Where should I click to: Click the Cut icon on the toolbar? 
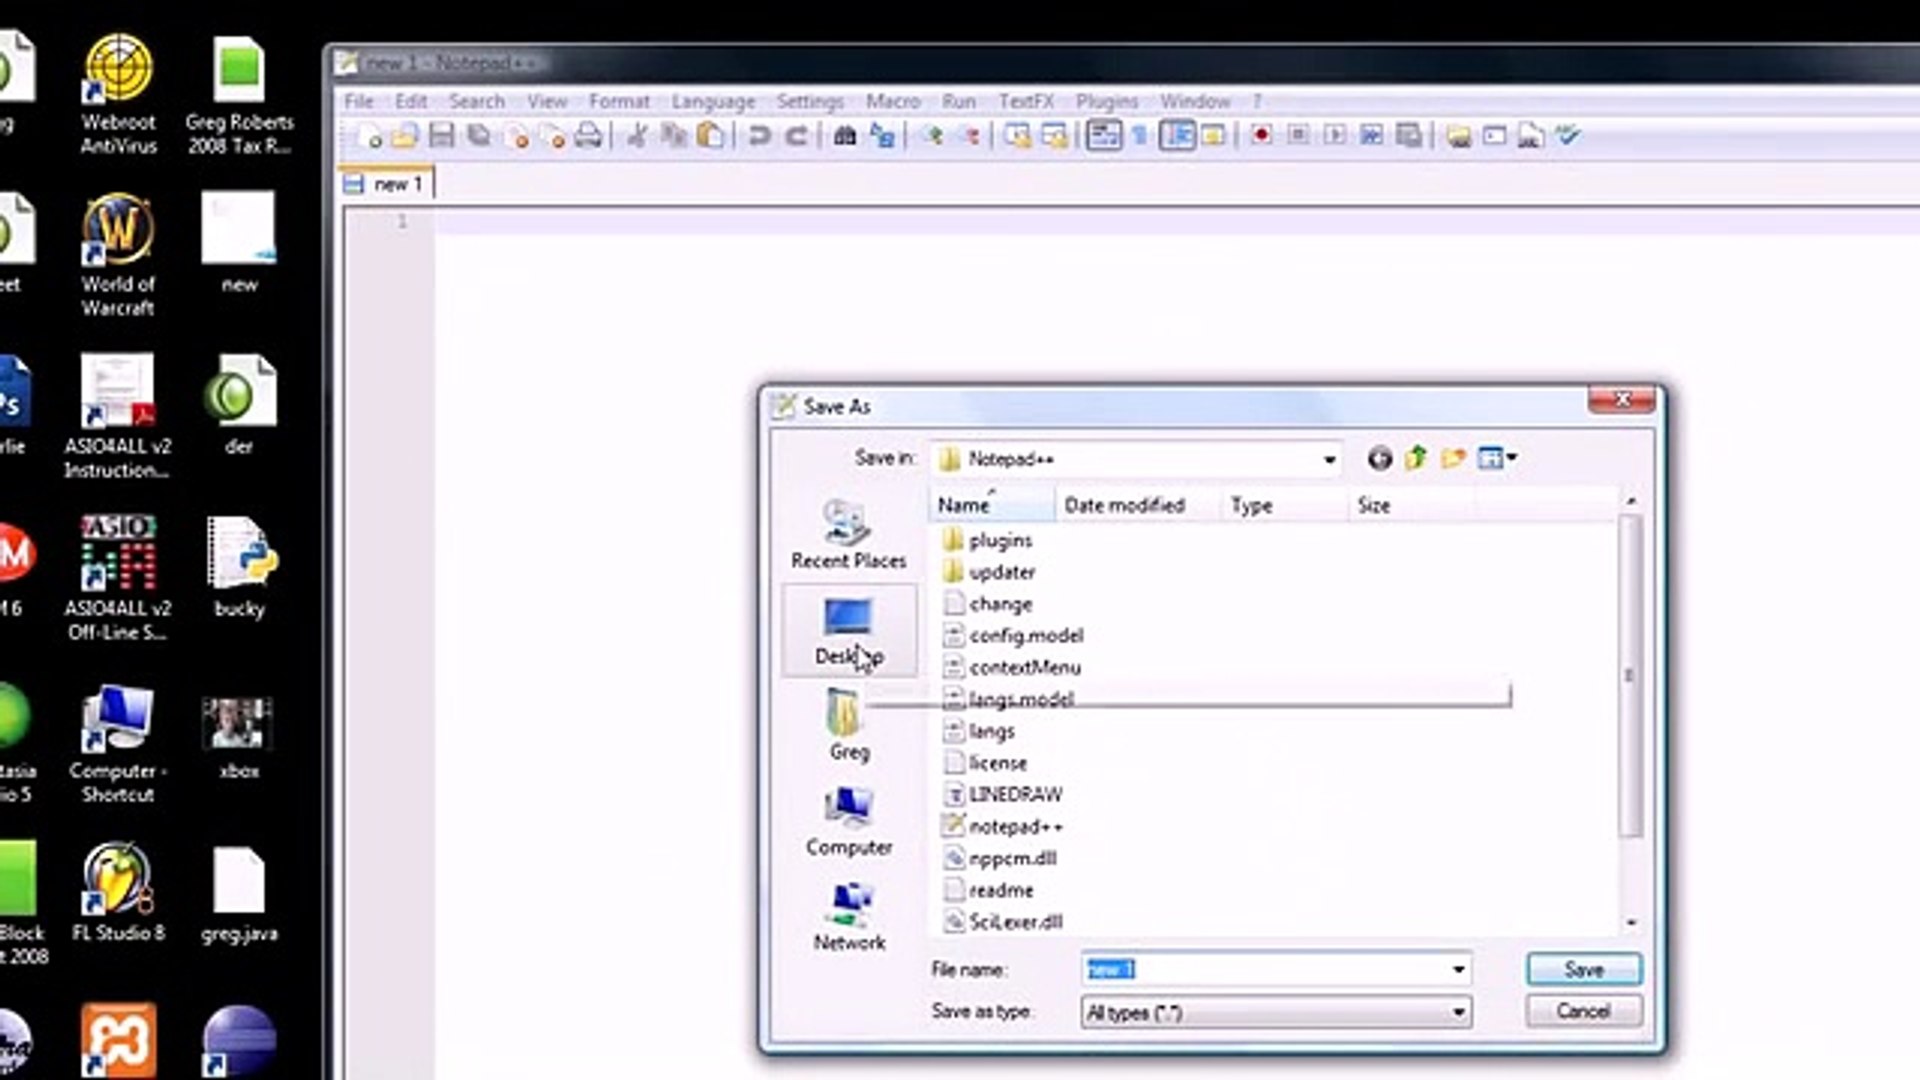tap(636, 136)
